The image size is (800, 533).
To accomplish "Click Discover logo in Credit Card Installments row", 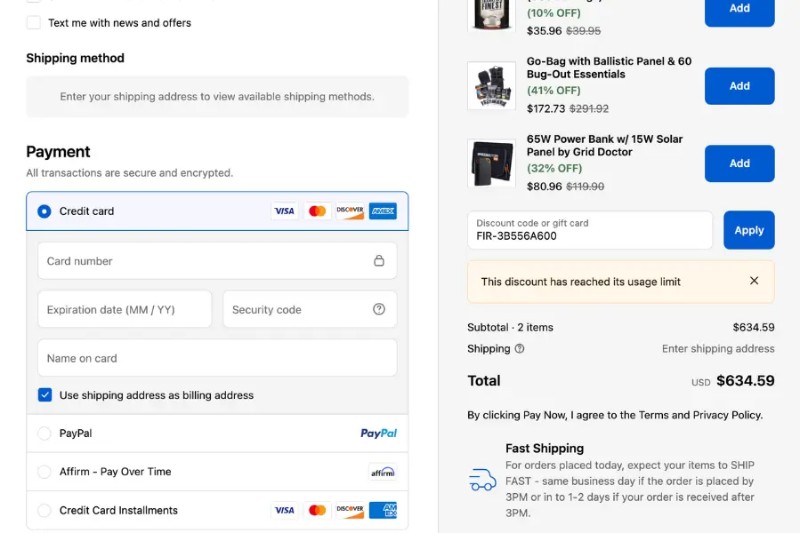I will tap(350, 510).
